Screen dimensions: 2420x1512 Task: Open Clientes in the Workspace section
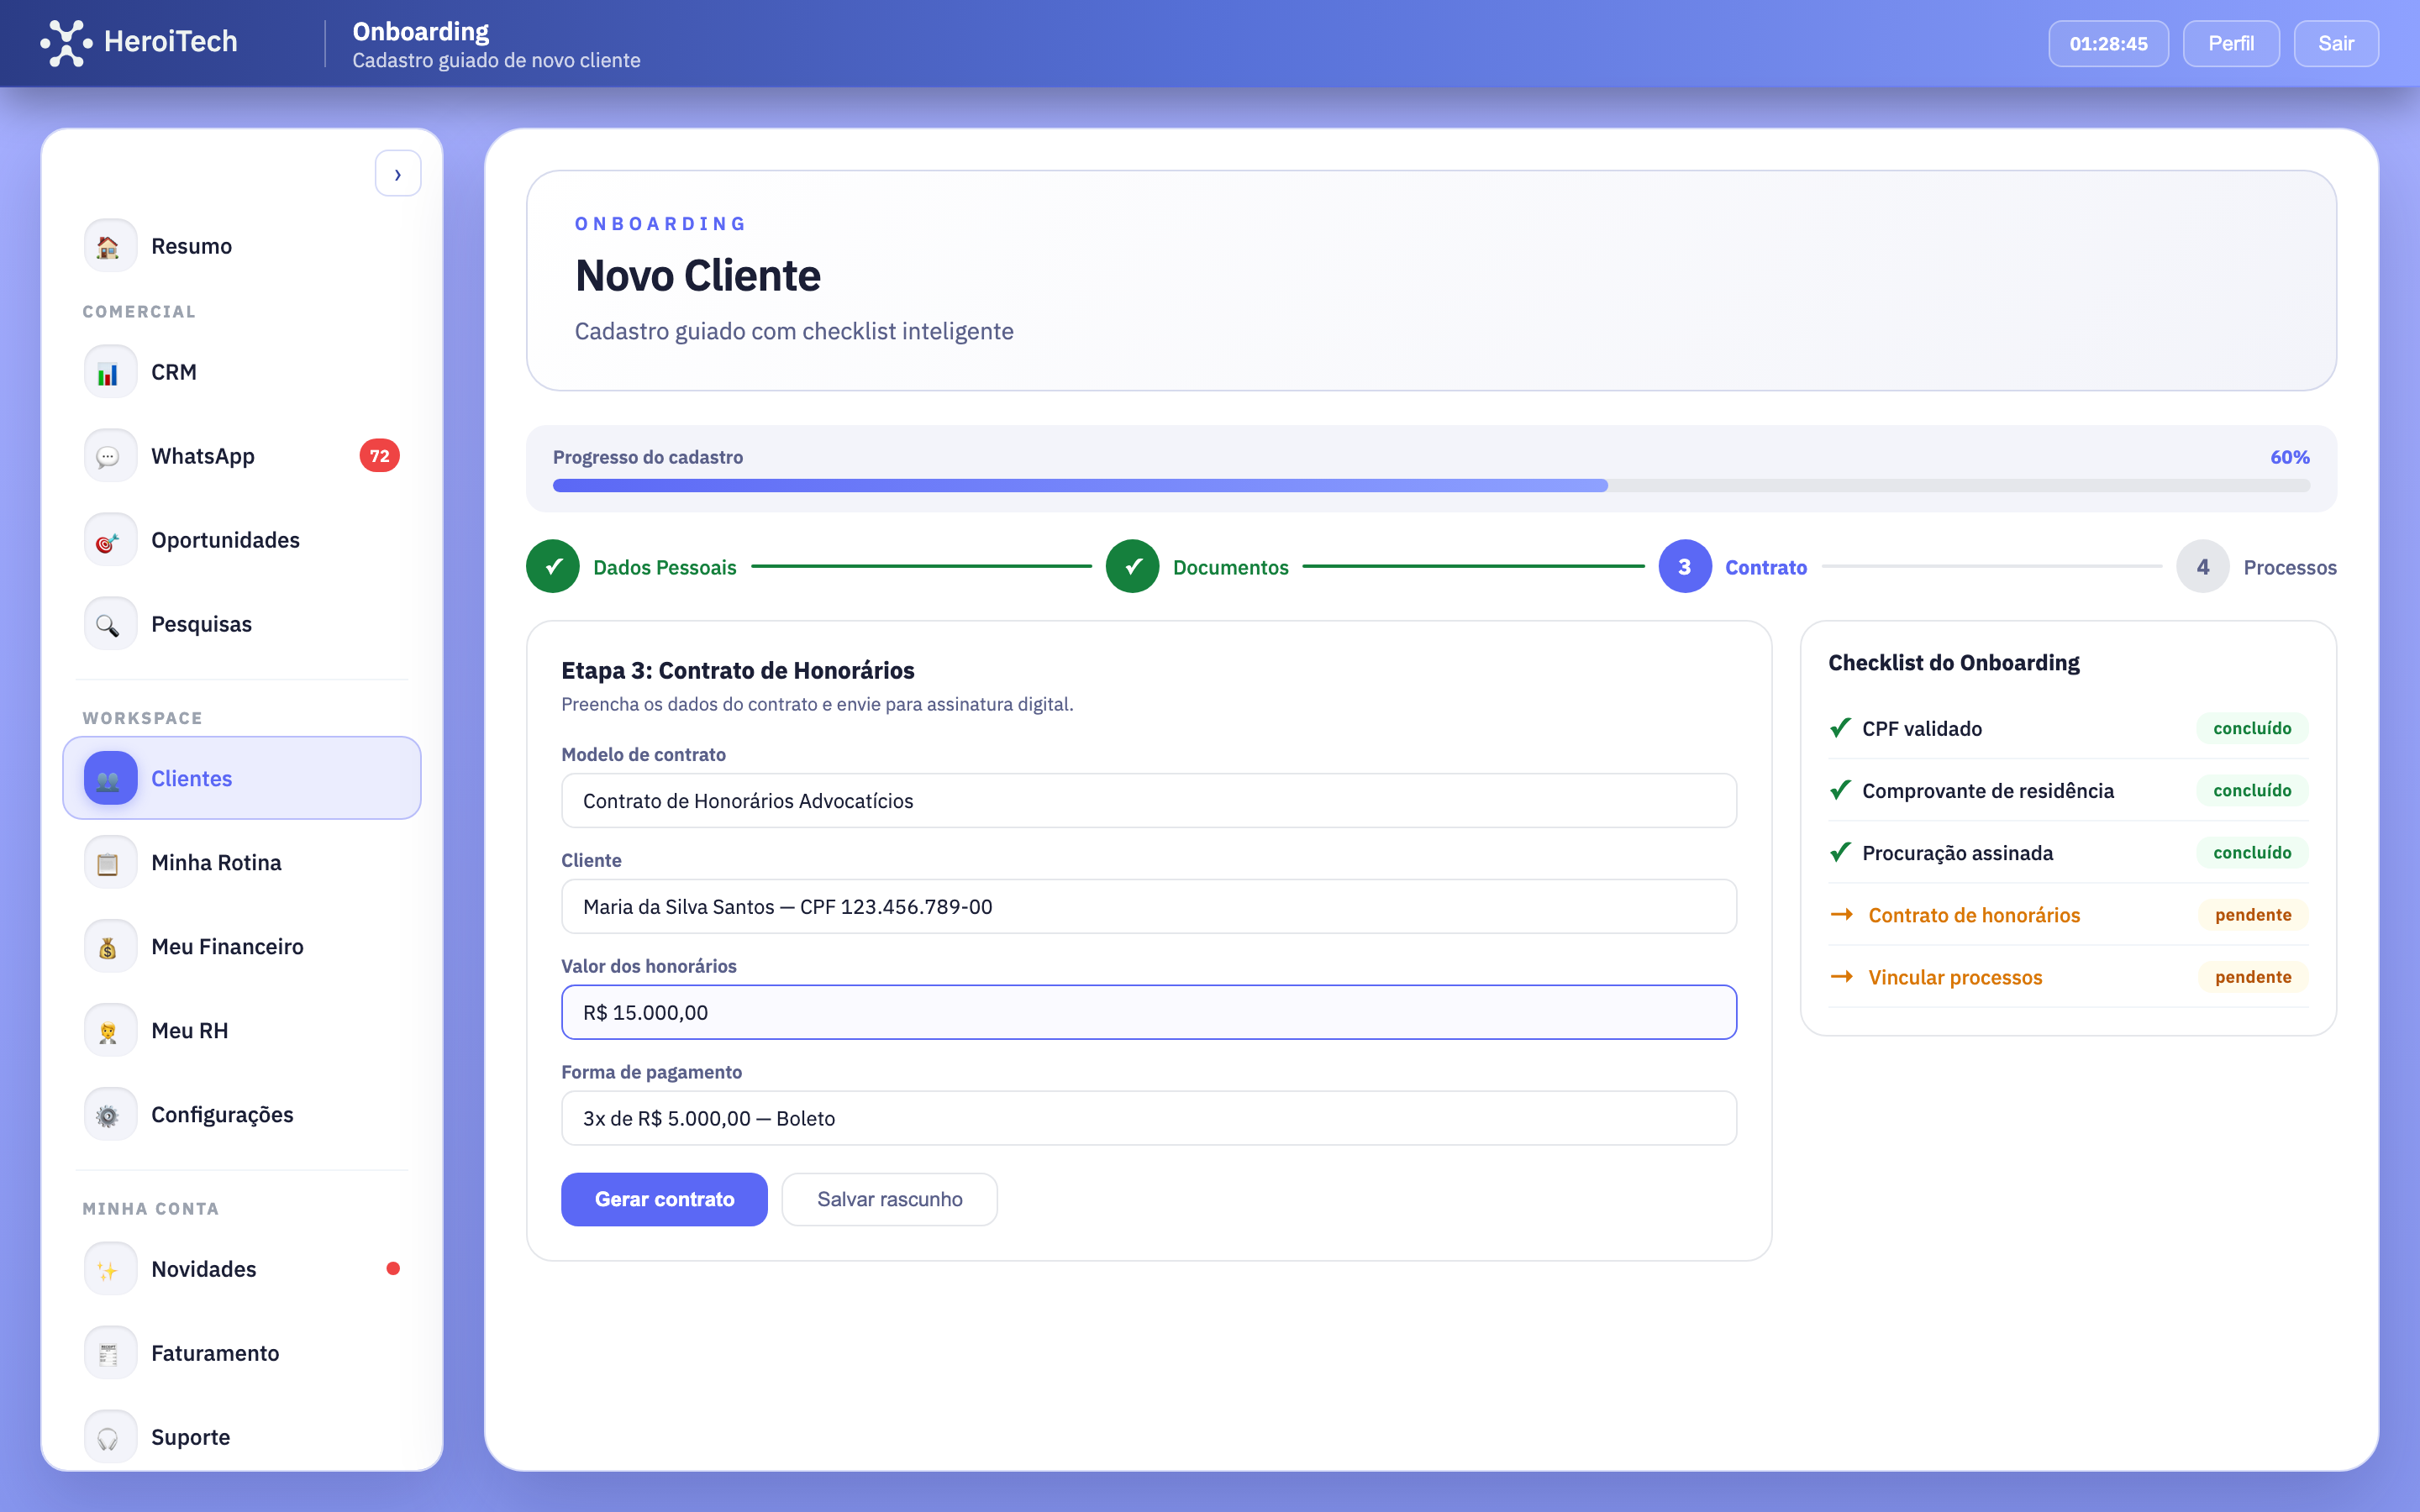click(x=192, y=778)
